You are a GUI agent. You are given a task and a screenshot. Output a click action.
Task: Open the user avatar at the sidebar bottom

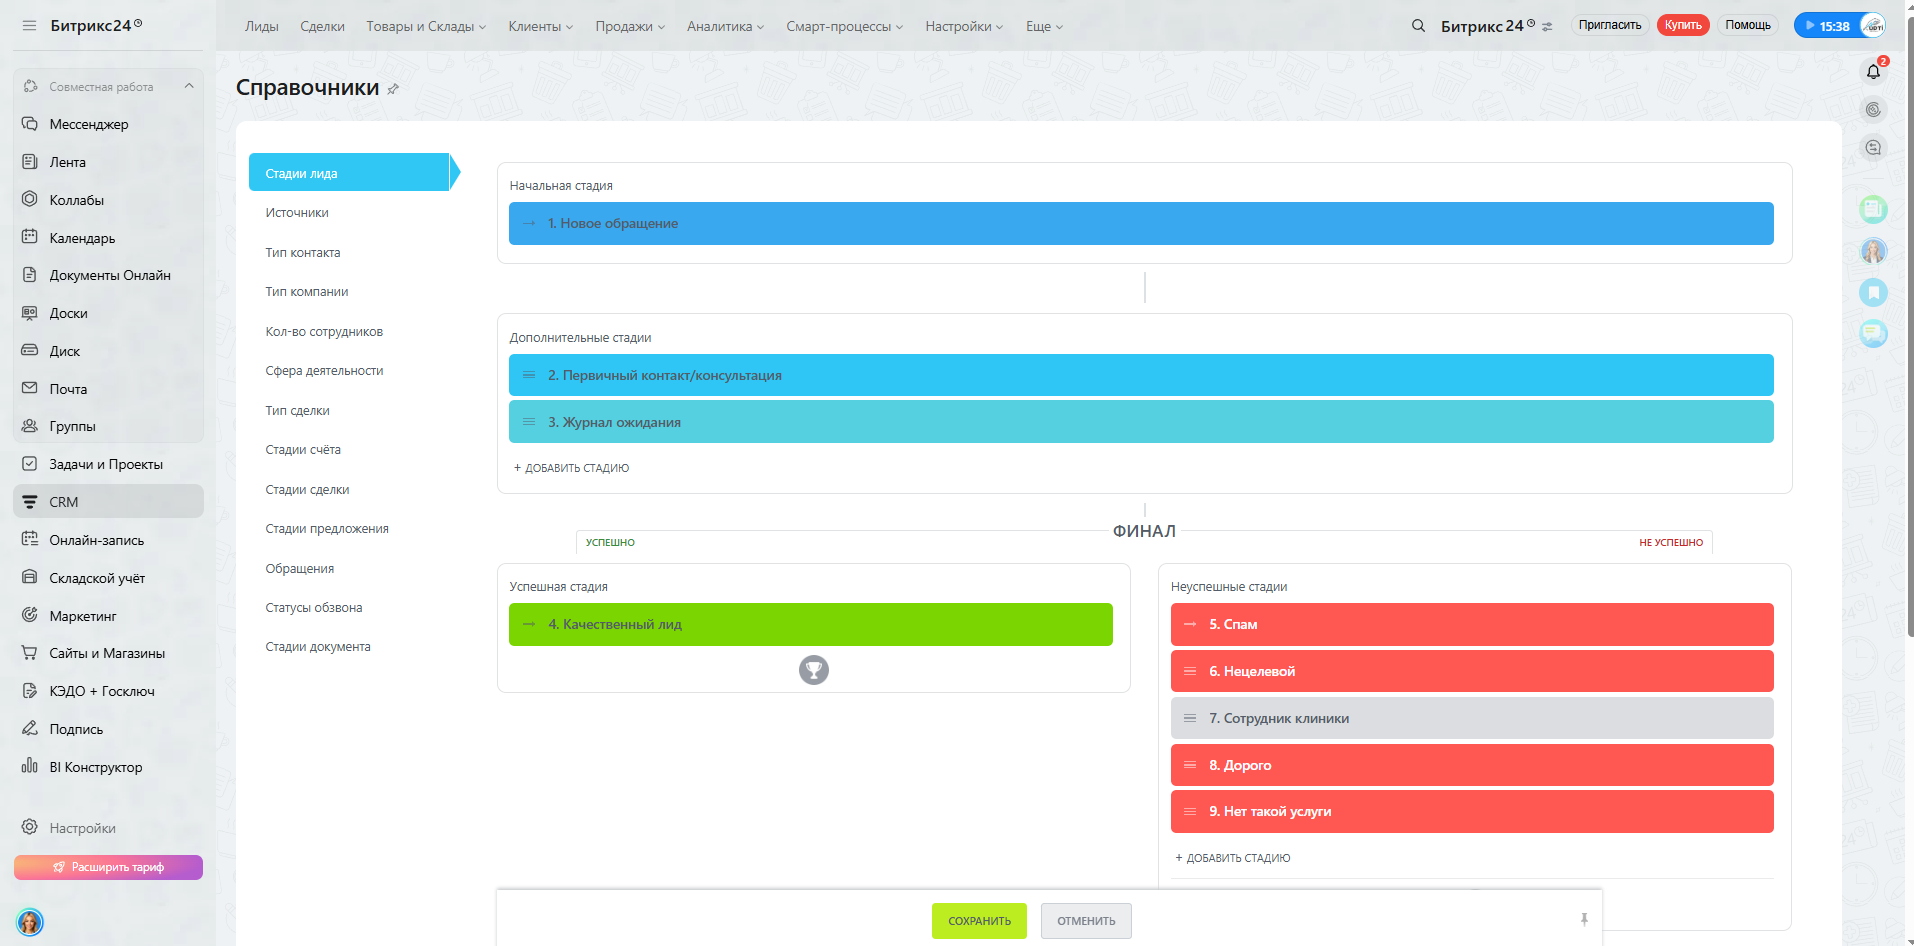tap(30, 922)
